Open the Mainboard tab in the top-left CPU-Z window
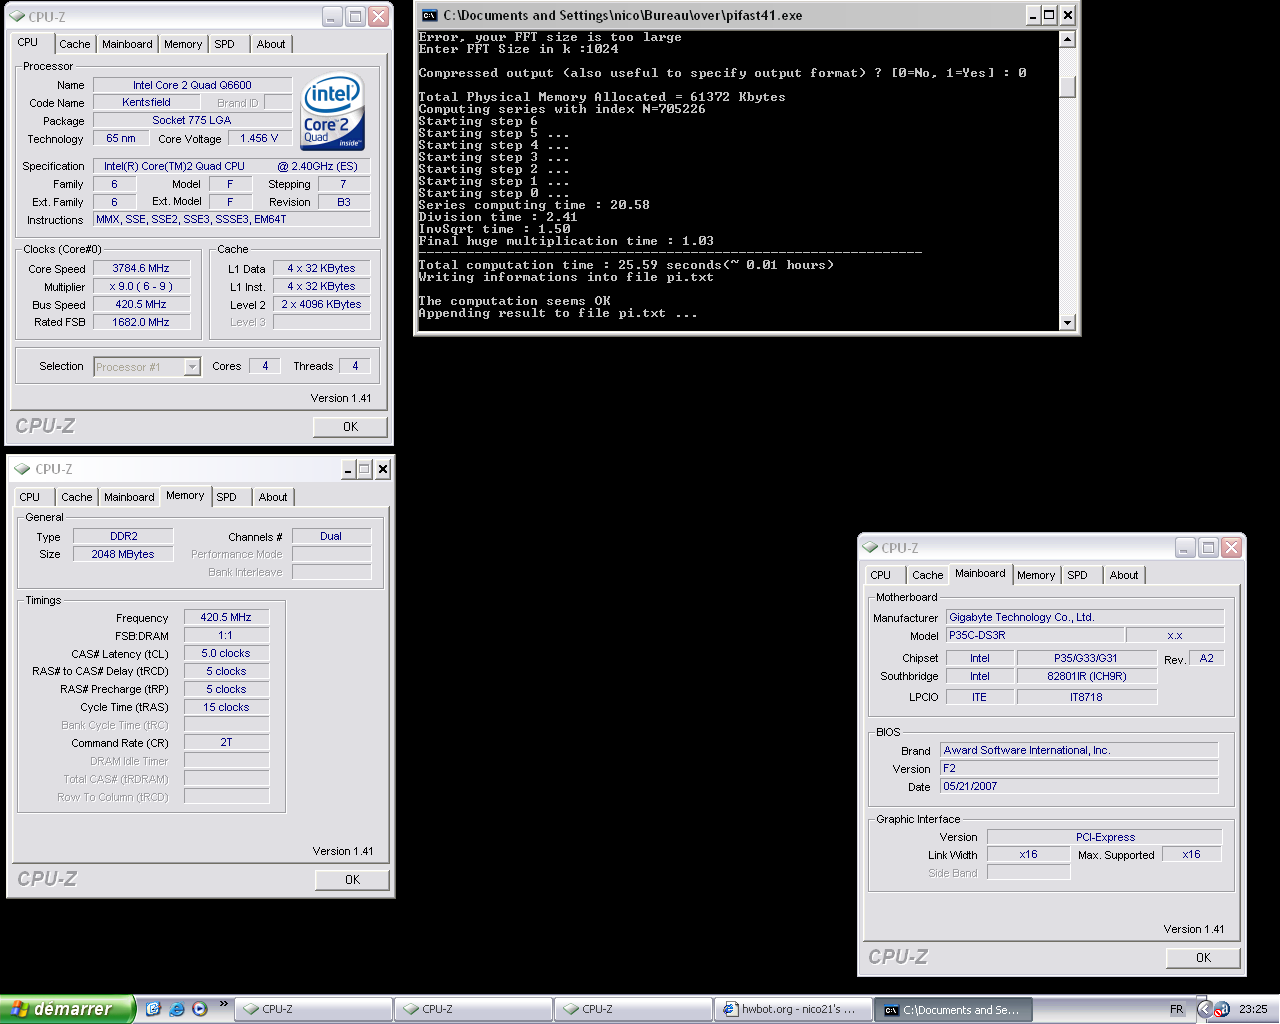1280x1024 pixels. [127, 44]
